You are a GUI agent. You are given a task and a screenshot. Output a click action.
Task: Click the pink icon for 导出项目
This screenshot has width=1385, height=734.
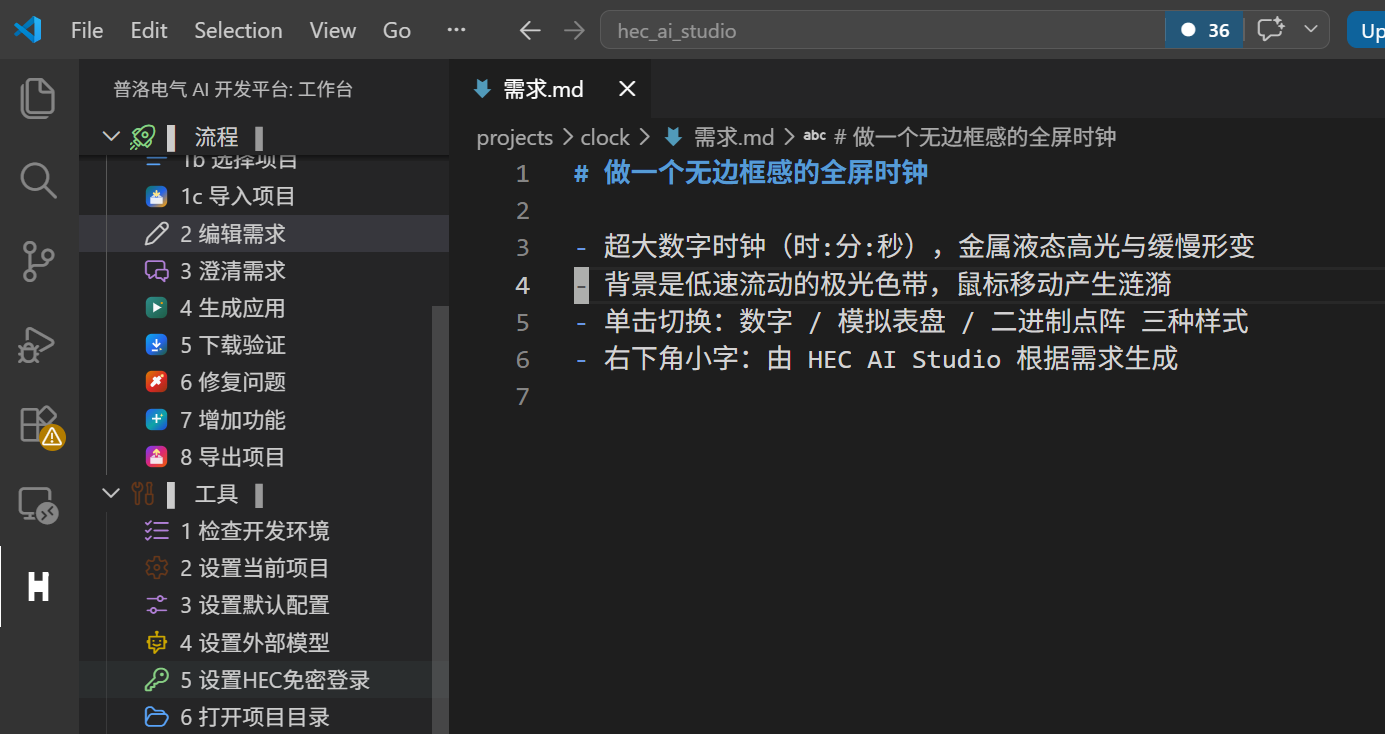[156, 457]
